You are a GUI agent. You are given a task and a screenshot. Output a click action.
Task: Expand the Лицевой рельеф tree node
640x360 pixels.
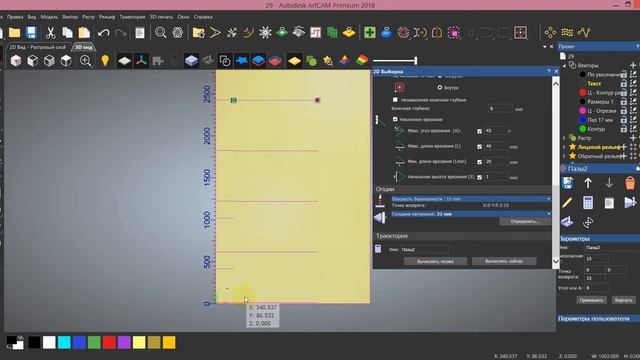(565, 147)
